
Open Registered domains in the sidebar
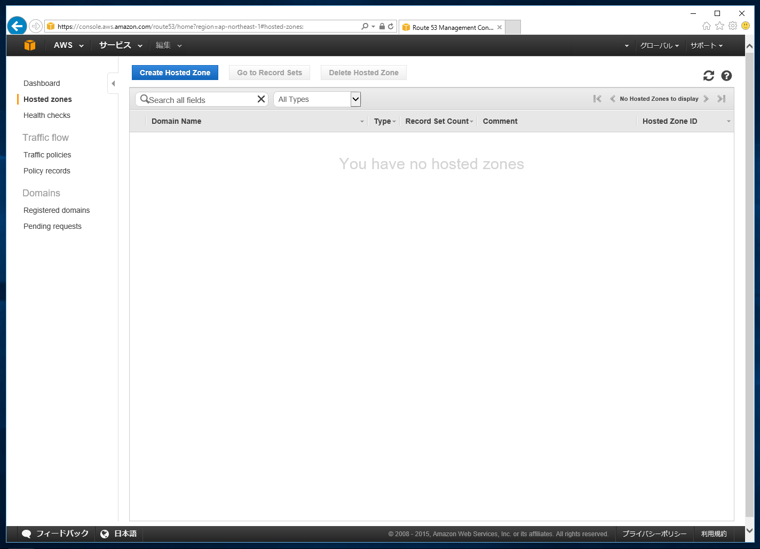(x=57, y=210)
